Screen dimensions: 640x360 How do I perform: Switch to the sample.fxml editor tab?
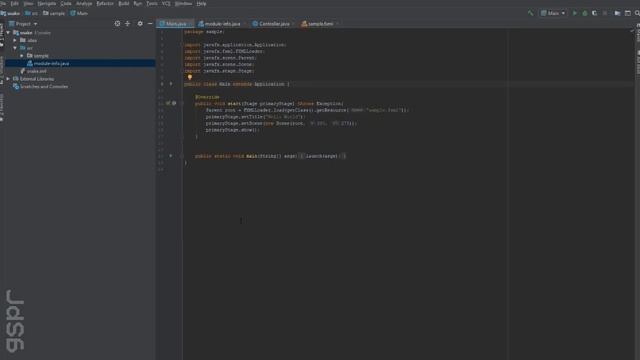click(x=319, y=24)
